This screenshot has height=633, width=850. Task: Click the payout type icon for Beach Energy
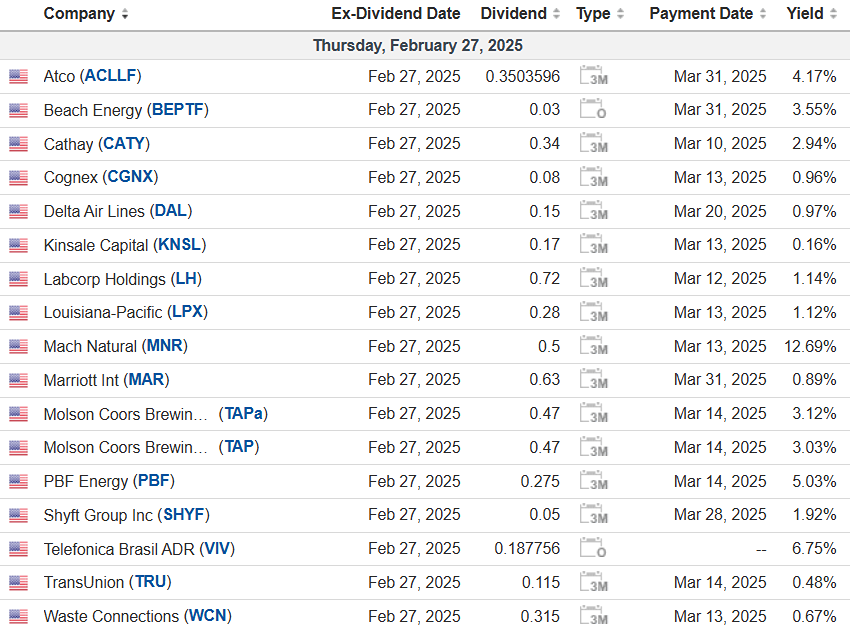tap(594, 110)
